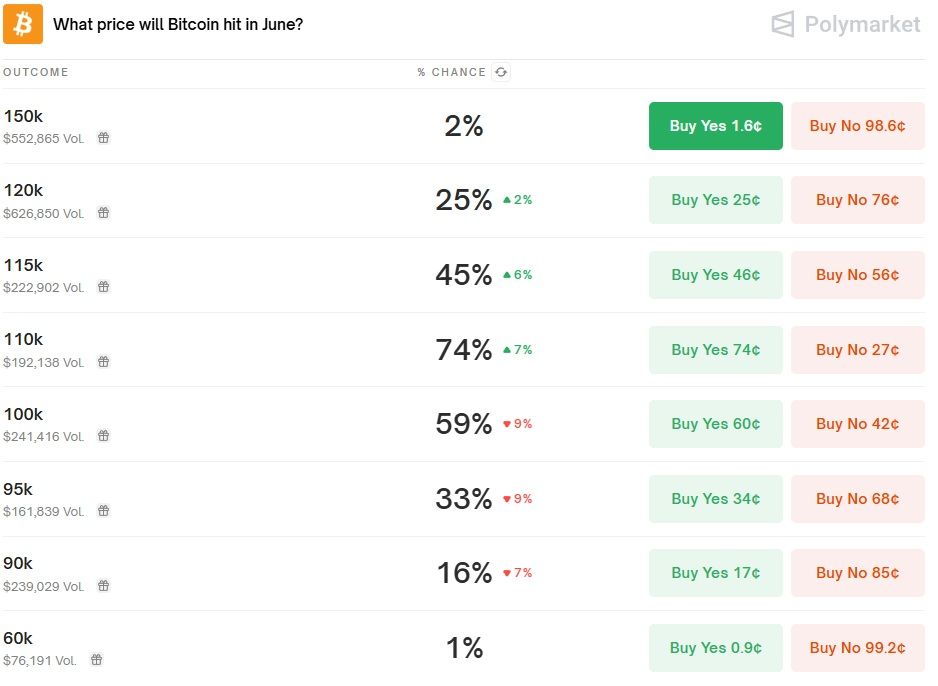Buy No at 76¢ for 120k
The height and width of the screenshot is (686, 938).
(x=857, y=200)
